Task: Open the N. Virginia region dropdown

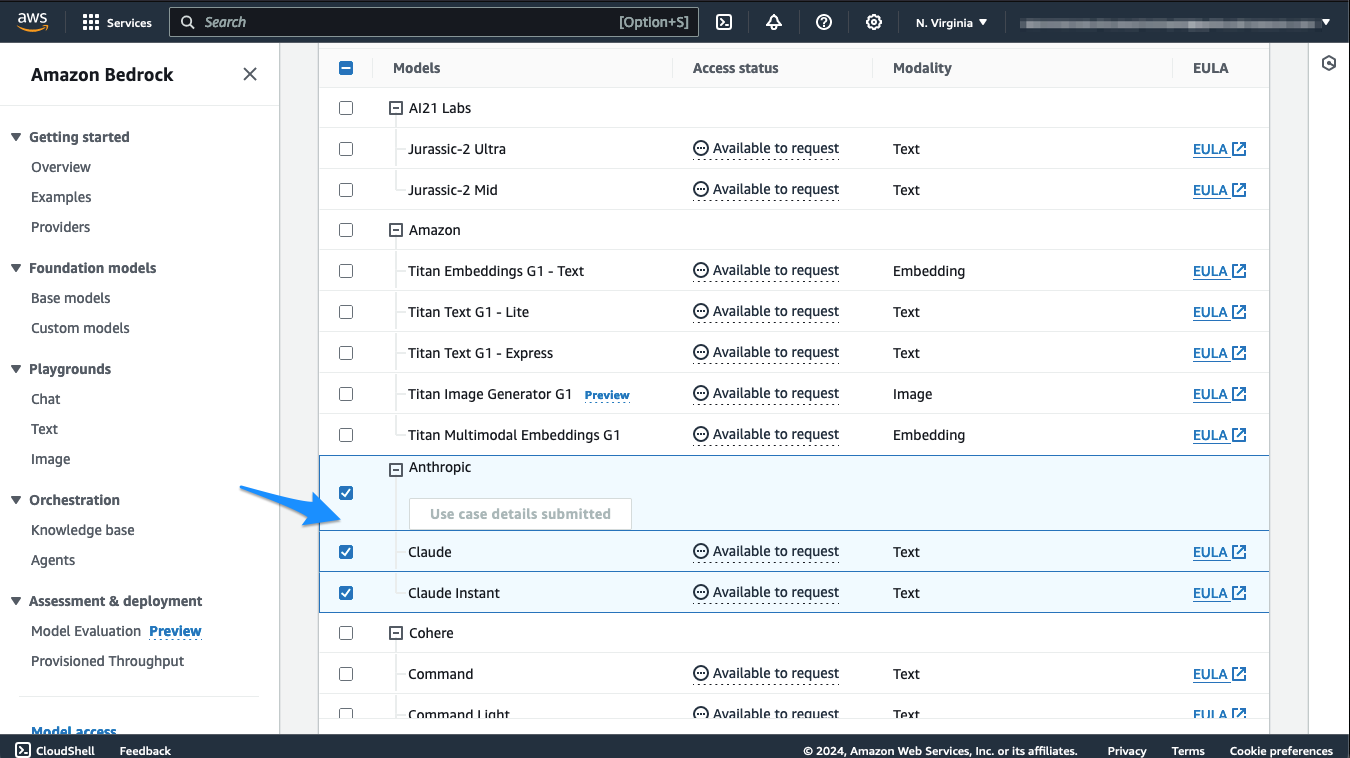Action: [951, 22]
